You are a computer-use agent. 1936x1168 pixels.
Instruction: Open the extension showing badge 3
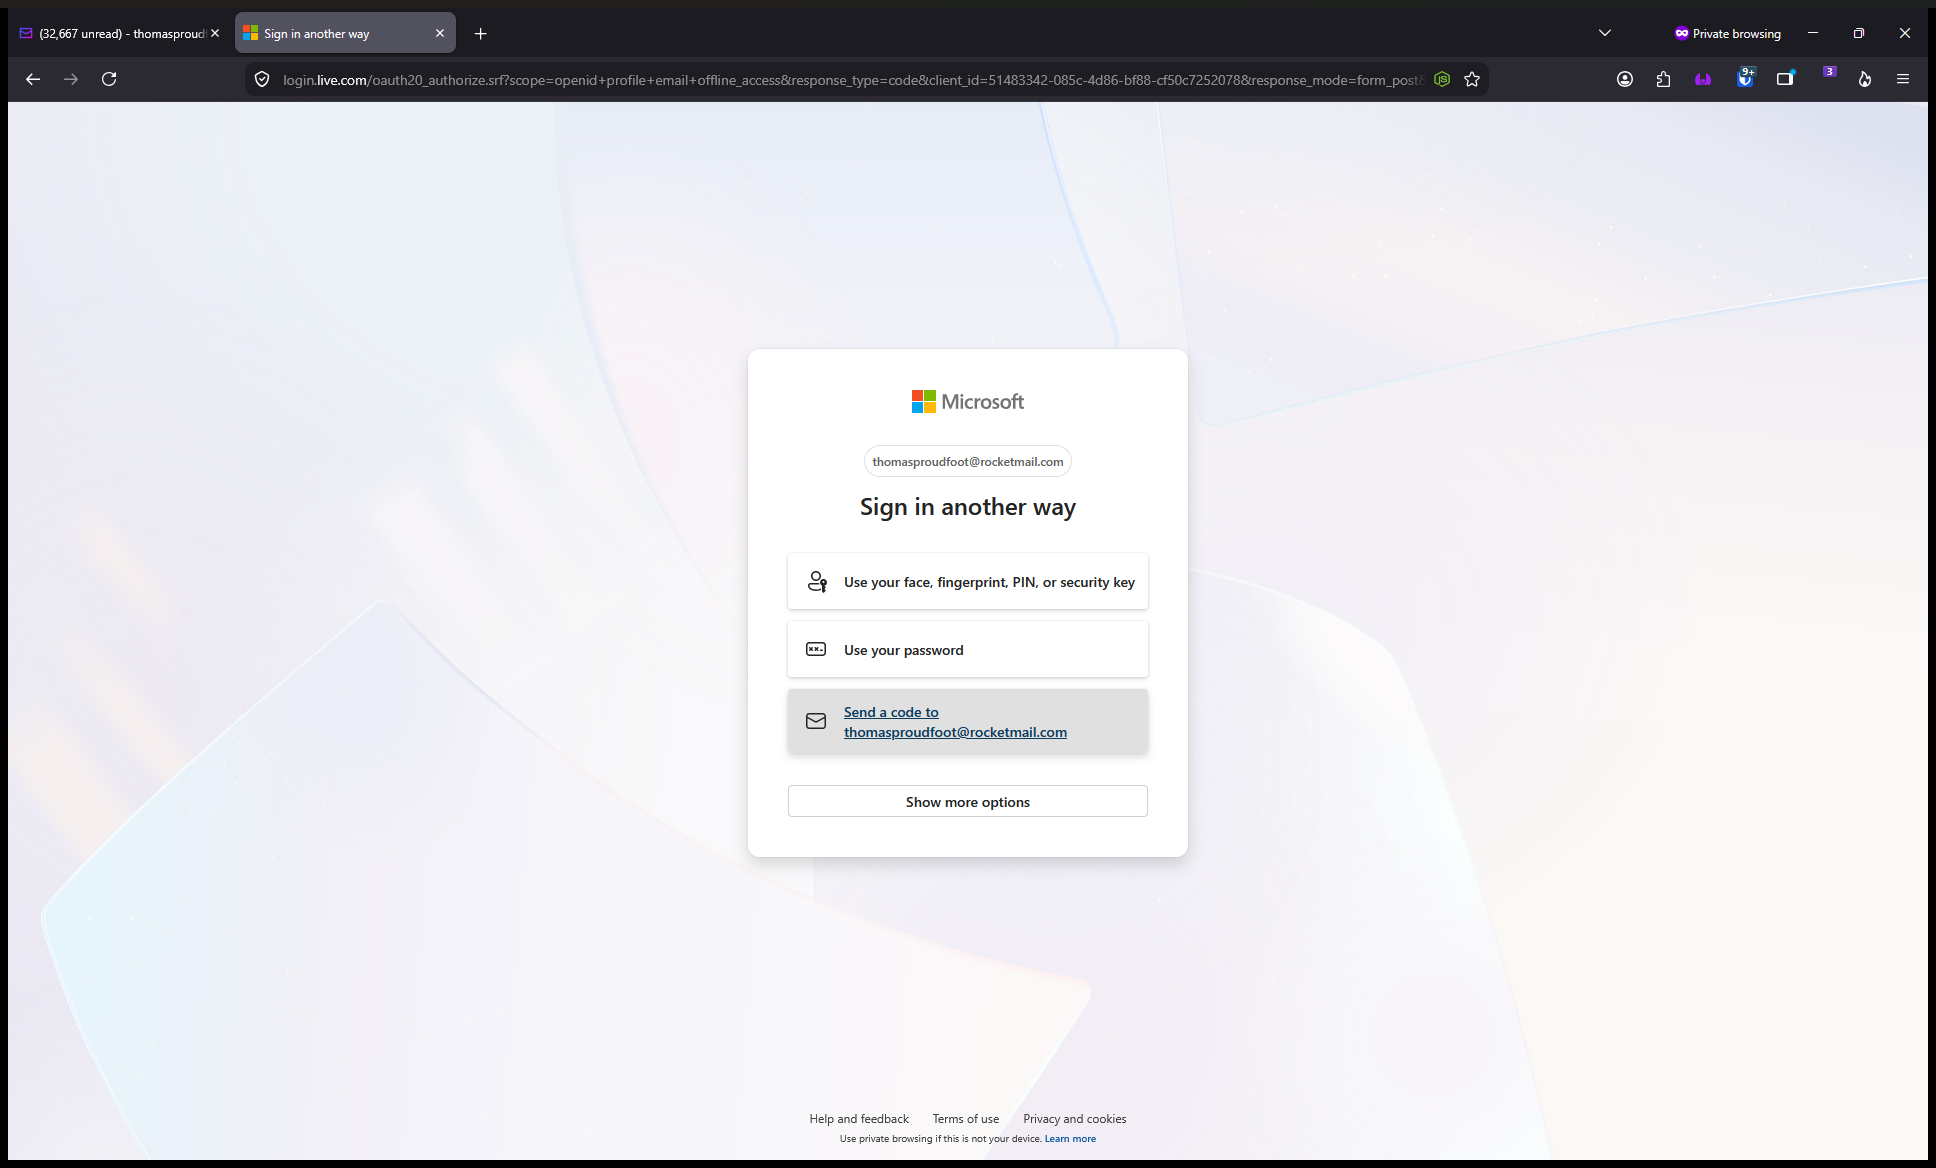(1829, 72)
